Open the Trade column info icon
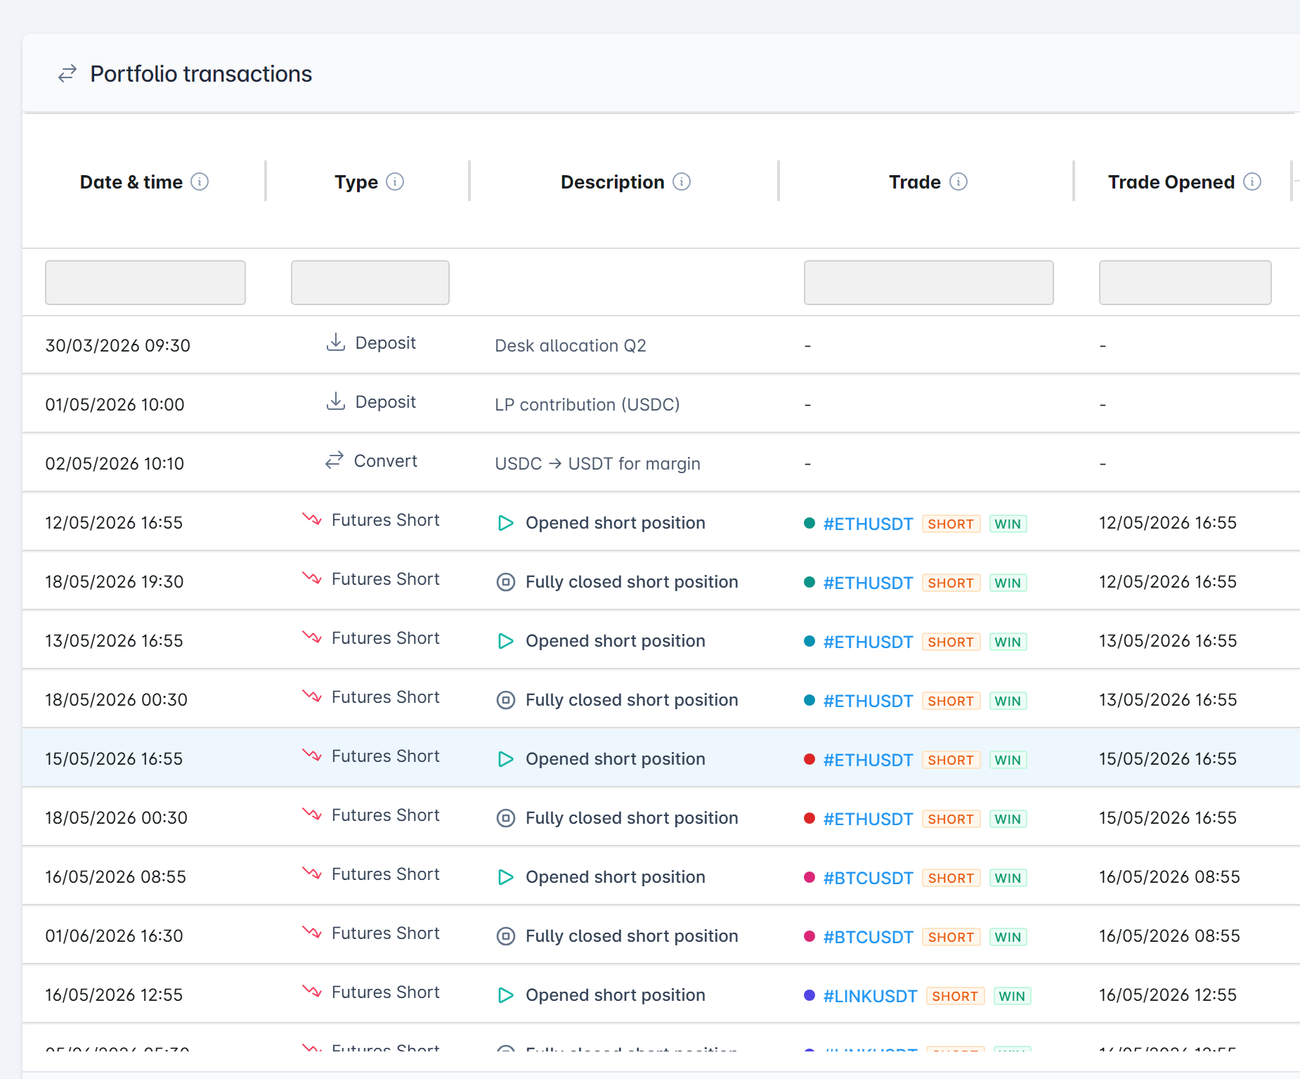The height and width of the screenshot is (1079, 1300). pos(958,181)
